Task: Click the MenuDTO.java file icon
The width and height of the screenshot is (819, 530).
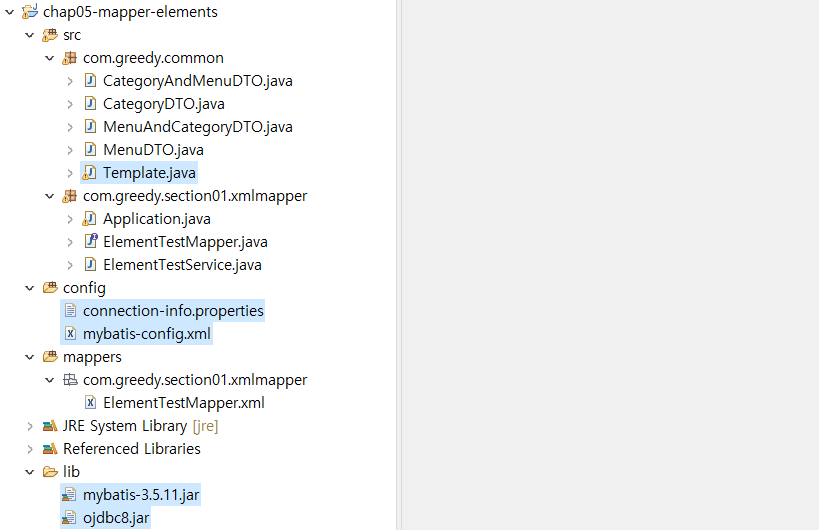Action: point(90,149)
